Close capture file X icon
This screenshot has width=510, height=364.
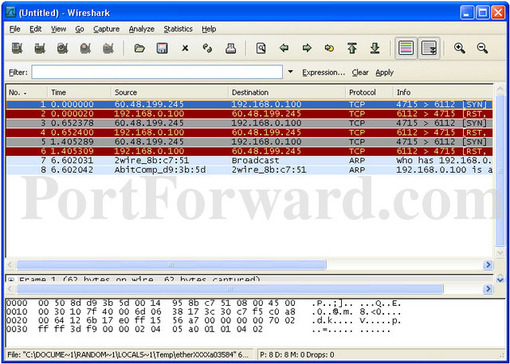click(185, 48)
